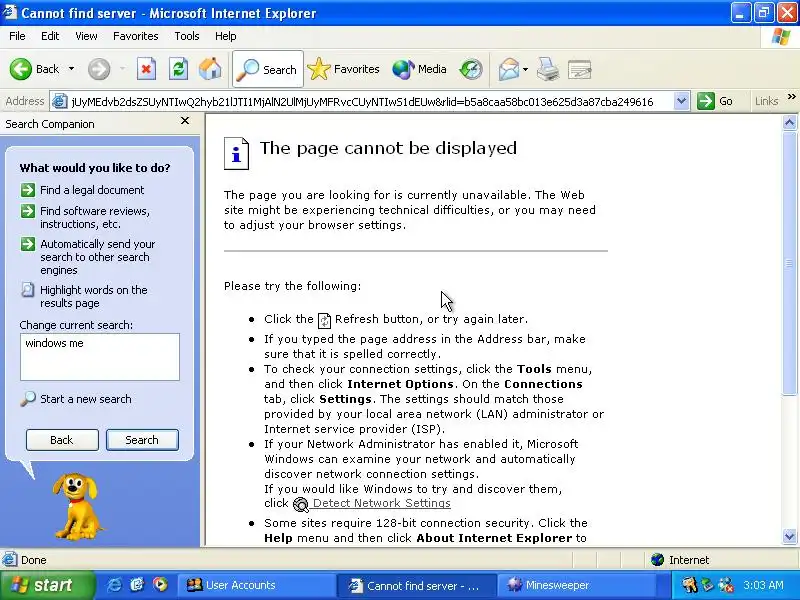Switch to Minesweeper taskbar window
Screen dimensions: 800x600
click(575, 585)
